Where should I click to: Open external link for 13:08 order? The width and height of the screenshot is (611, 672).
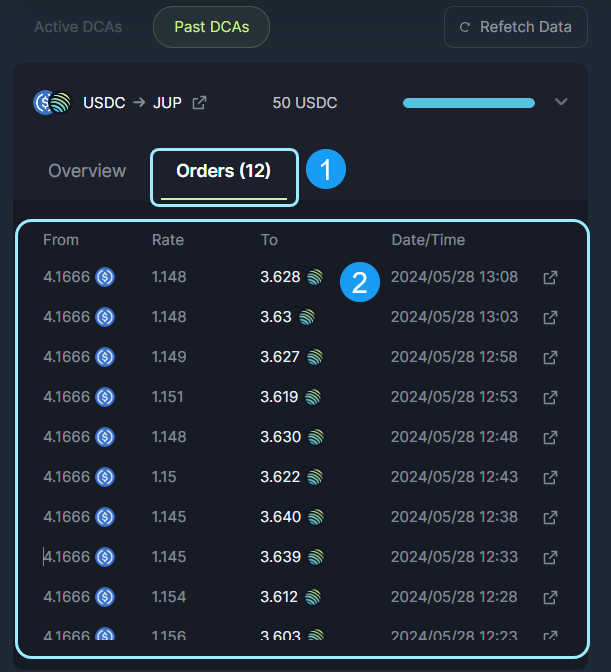tap(549, 277)
